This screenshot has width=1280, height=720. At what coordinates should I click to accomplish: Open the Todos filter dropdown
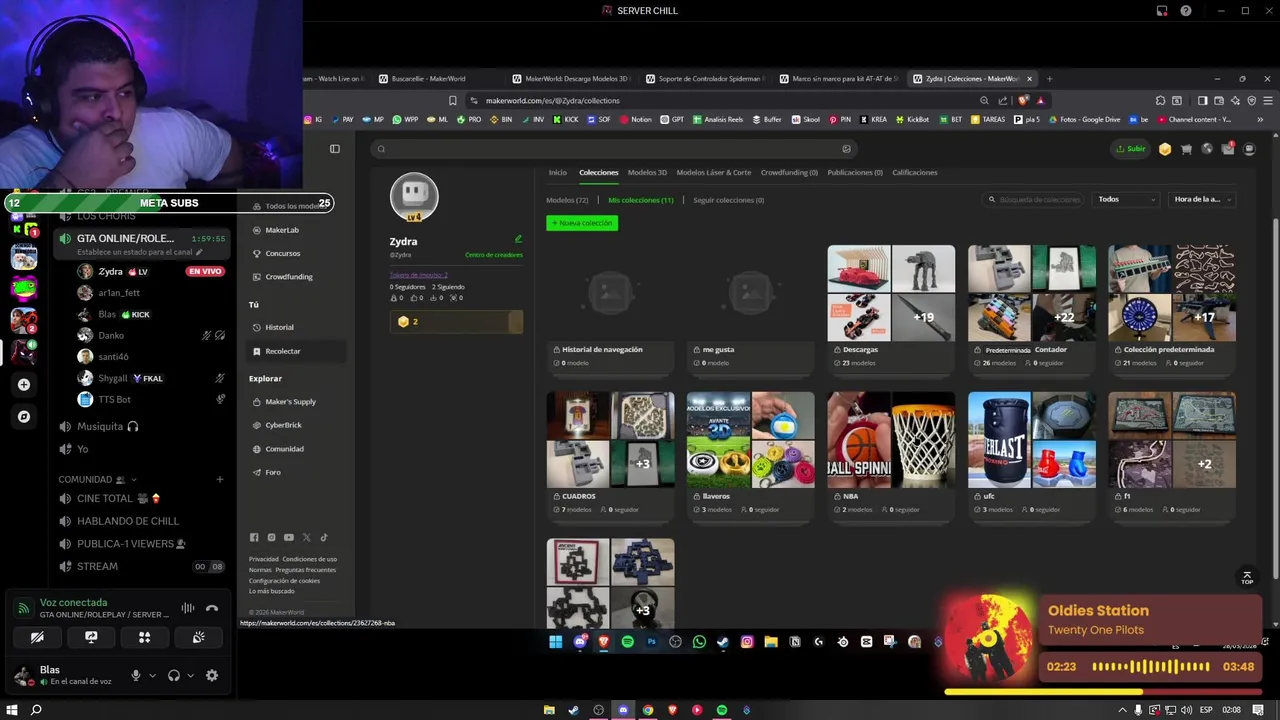[x=1126, y=199]
